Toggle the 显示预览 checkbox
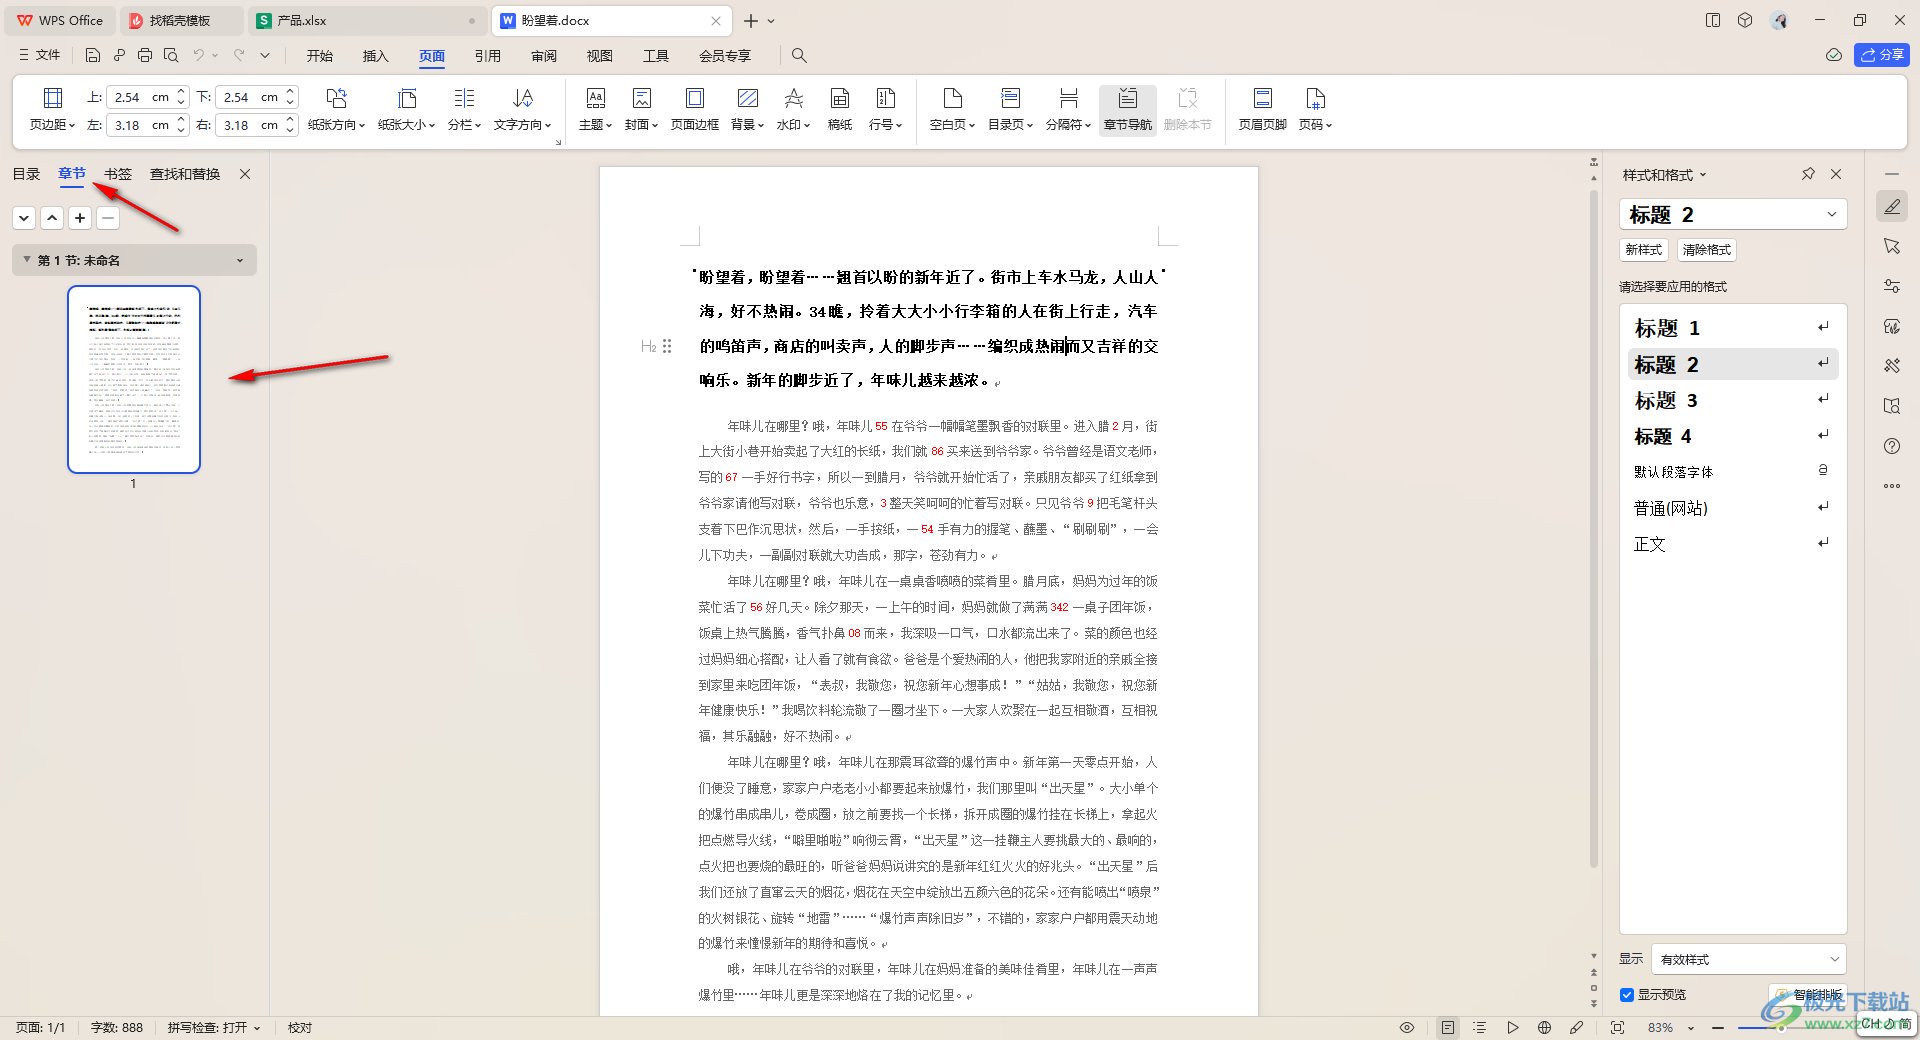Image resolution: width=1920 pixels, height=1040 pixels. (1627, 995)
